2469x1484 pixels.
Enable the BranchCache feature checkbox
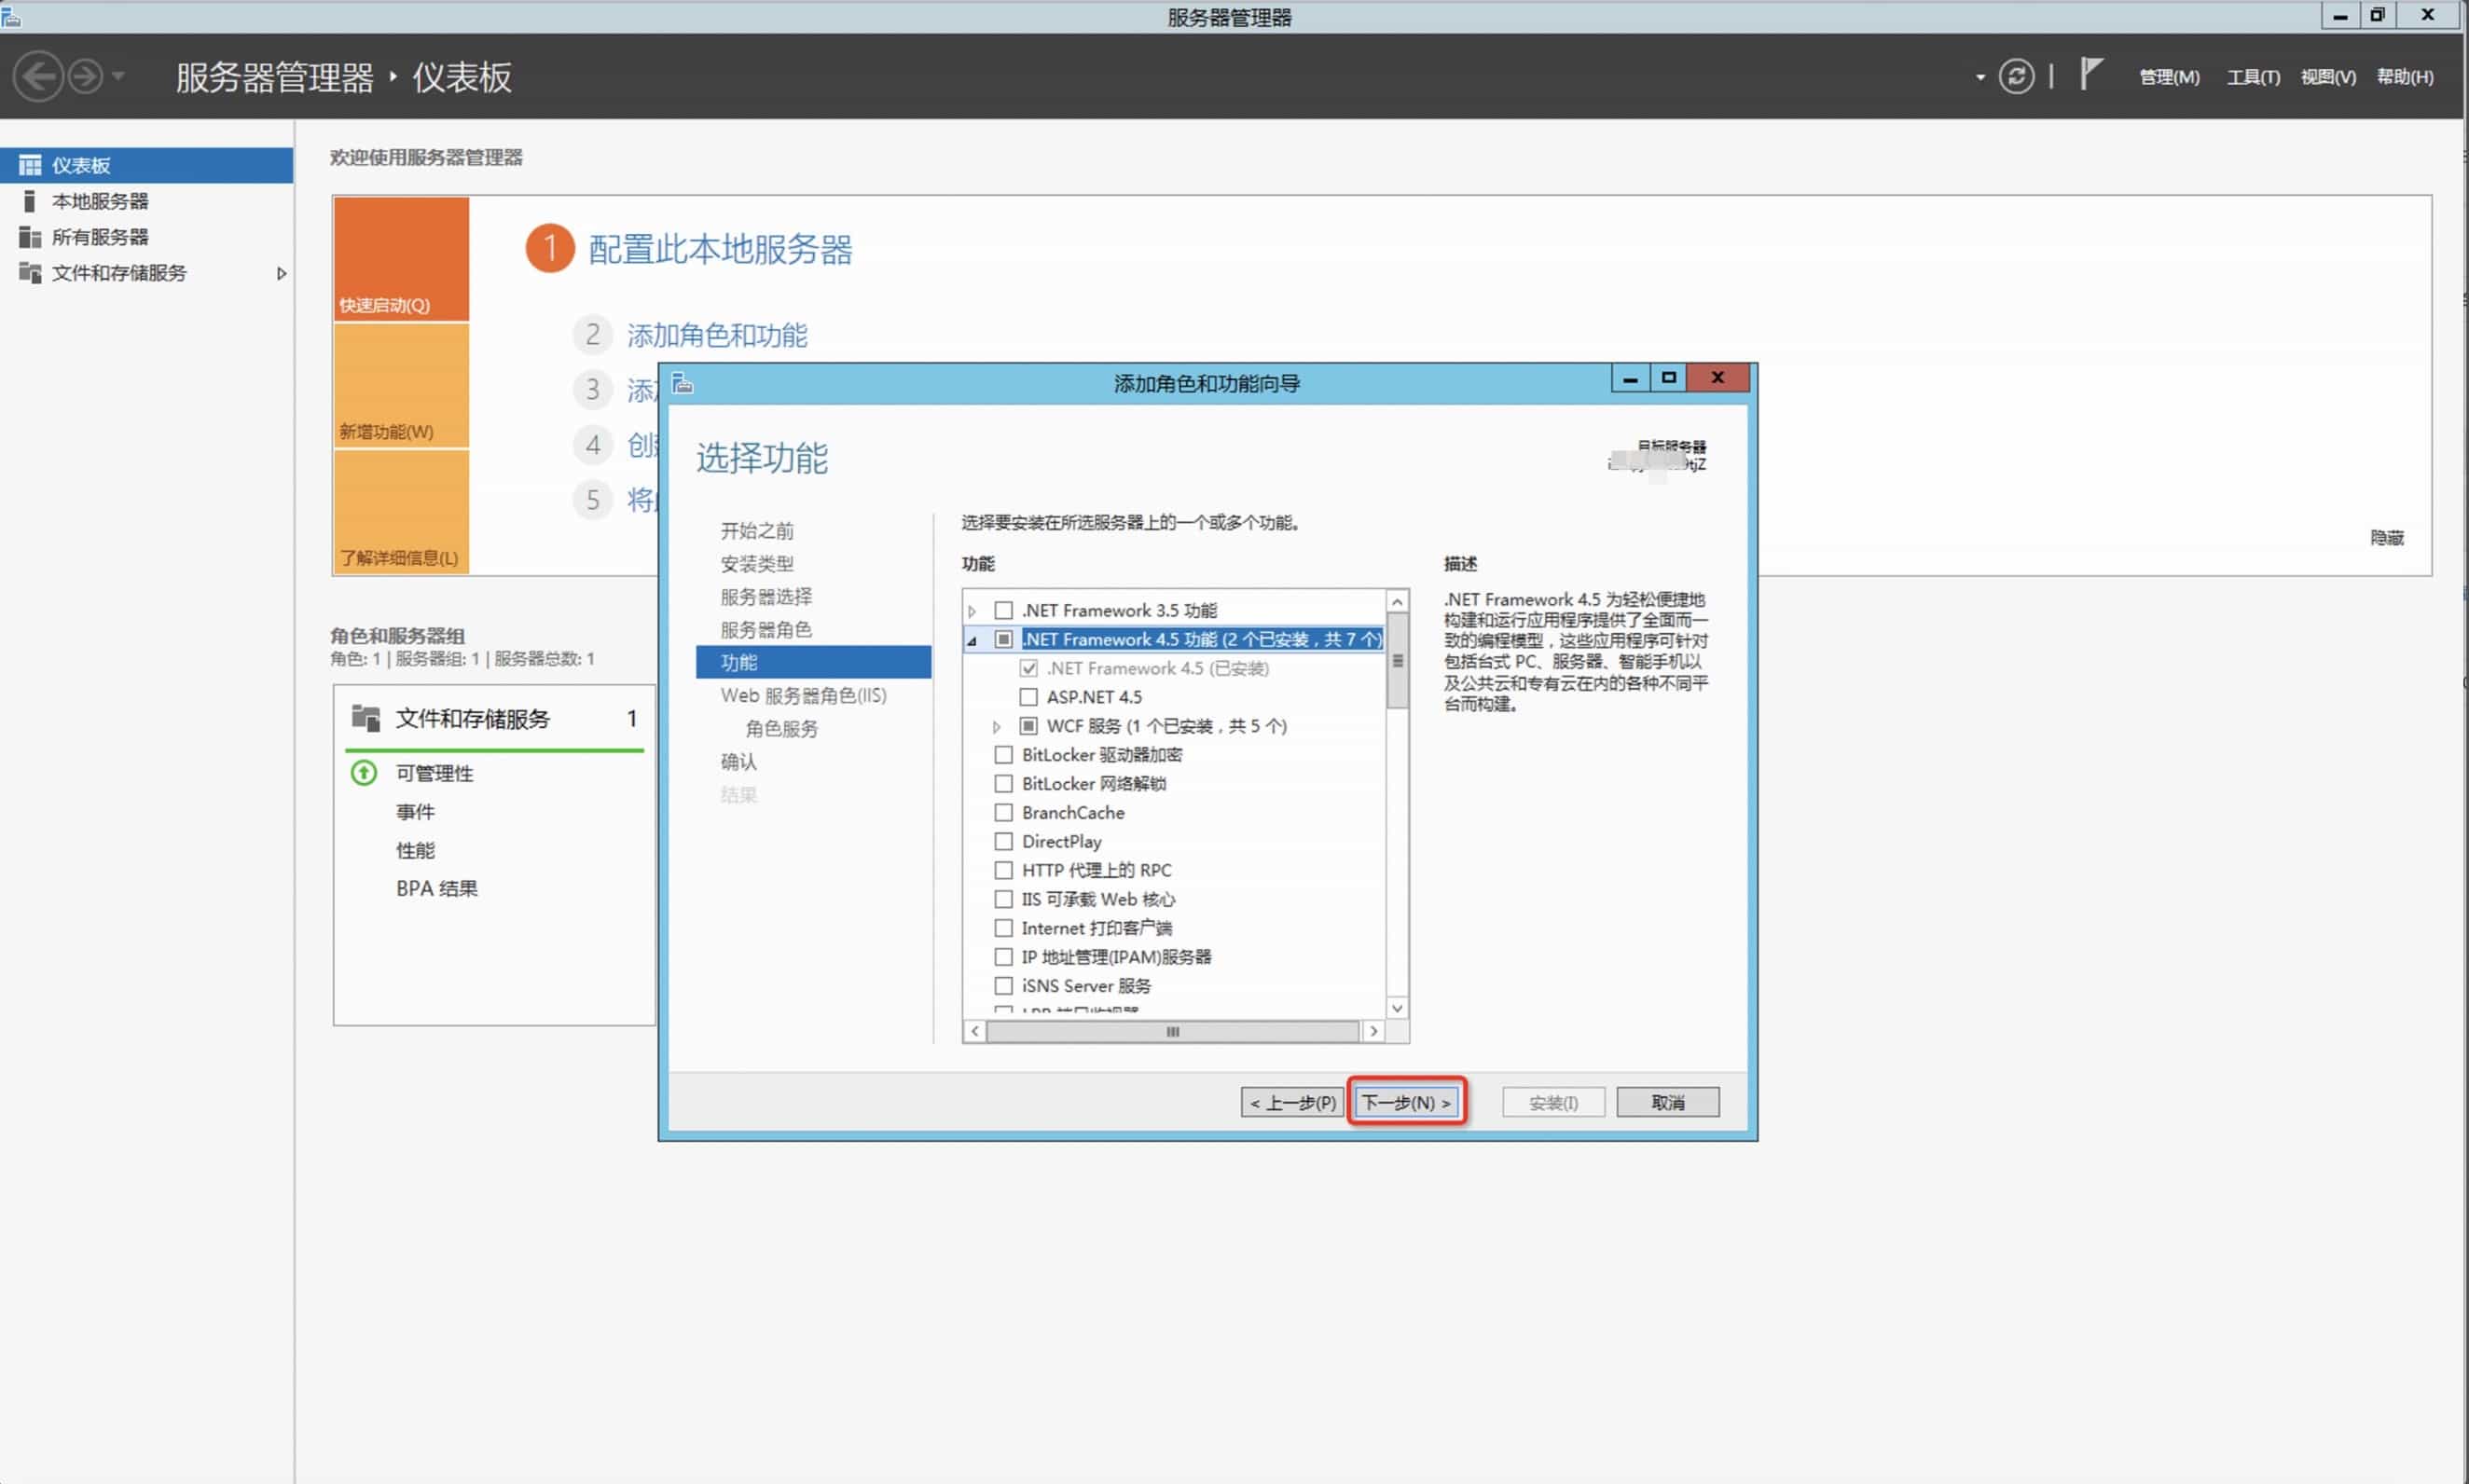point(1003,813)
